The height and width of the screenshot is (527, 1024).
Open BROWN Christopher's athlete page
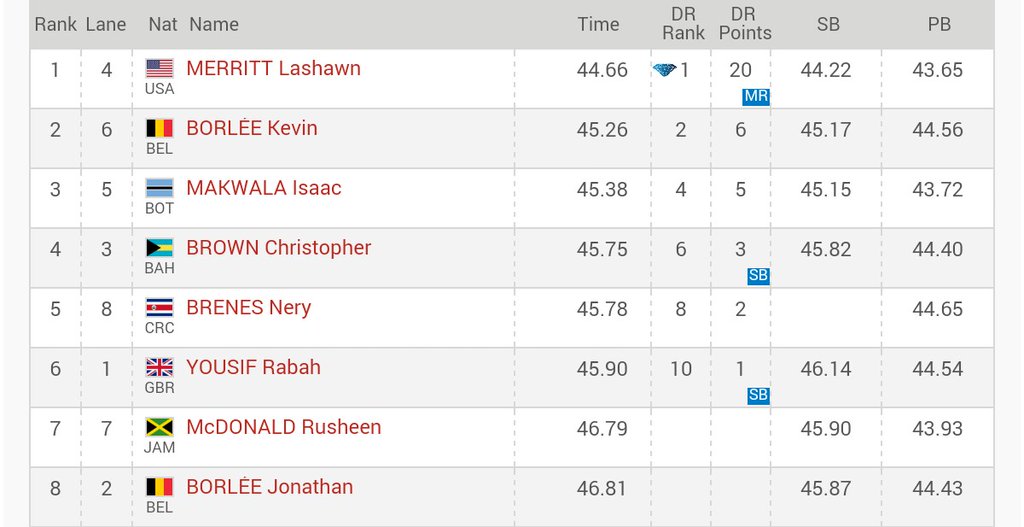[279, 248]
